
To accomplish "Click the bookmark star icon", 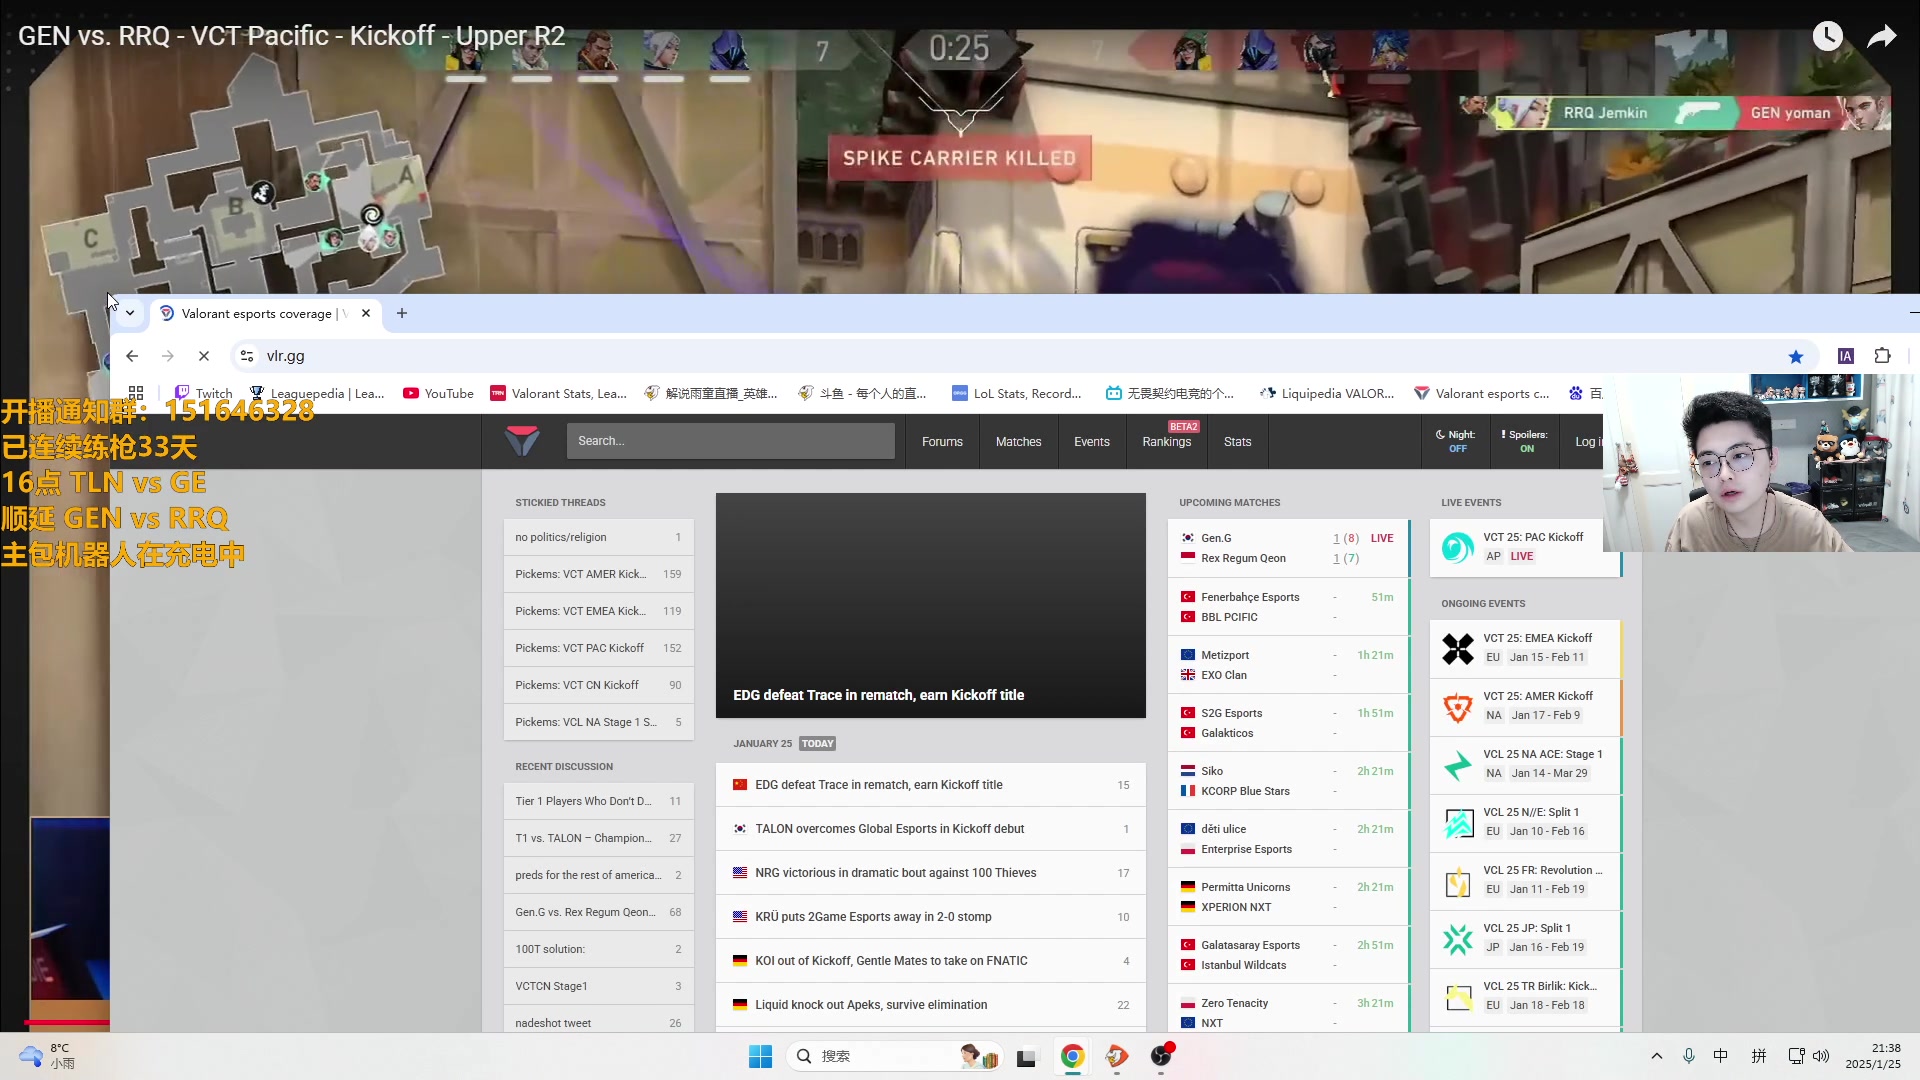I will [1796, 356].
